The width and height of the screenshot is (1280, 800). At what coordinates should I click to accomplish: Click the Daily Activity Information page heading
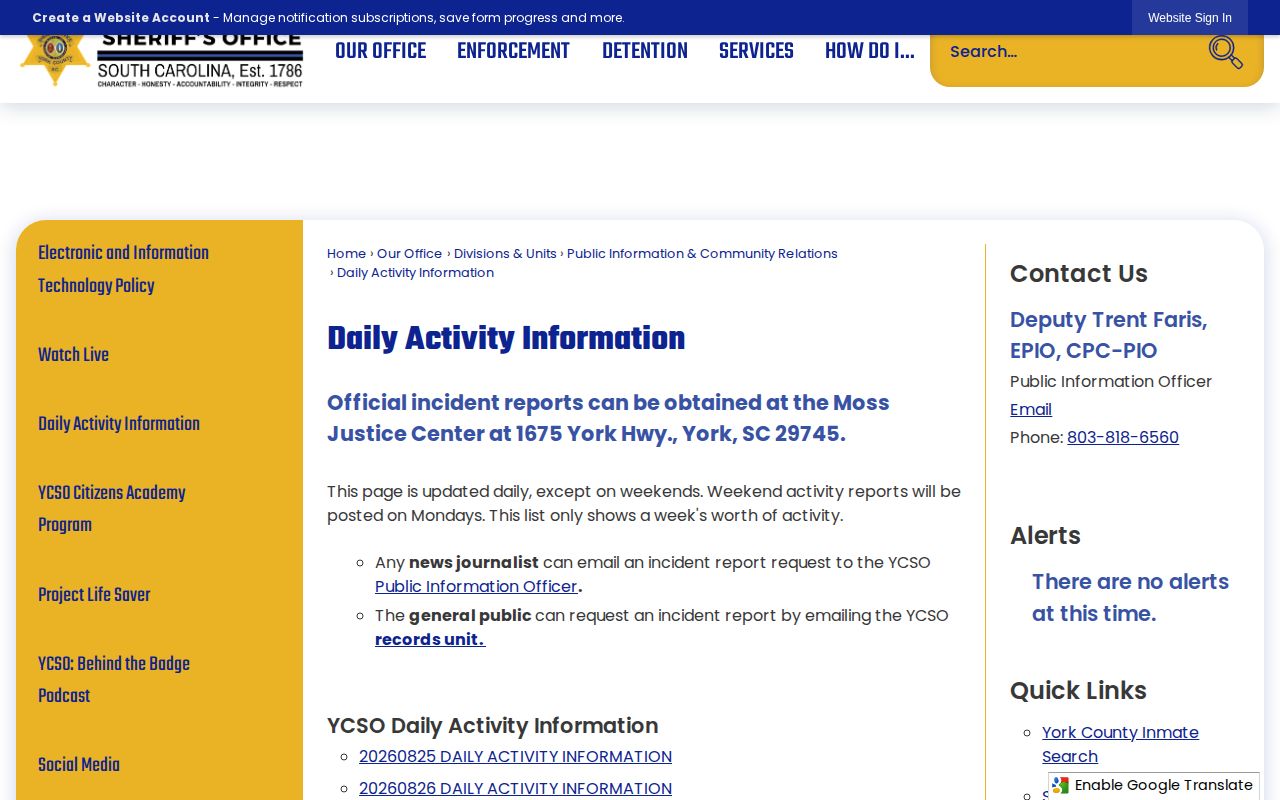(506, 339)
